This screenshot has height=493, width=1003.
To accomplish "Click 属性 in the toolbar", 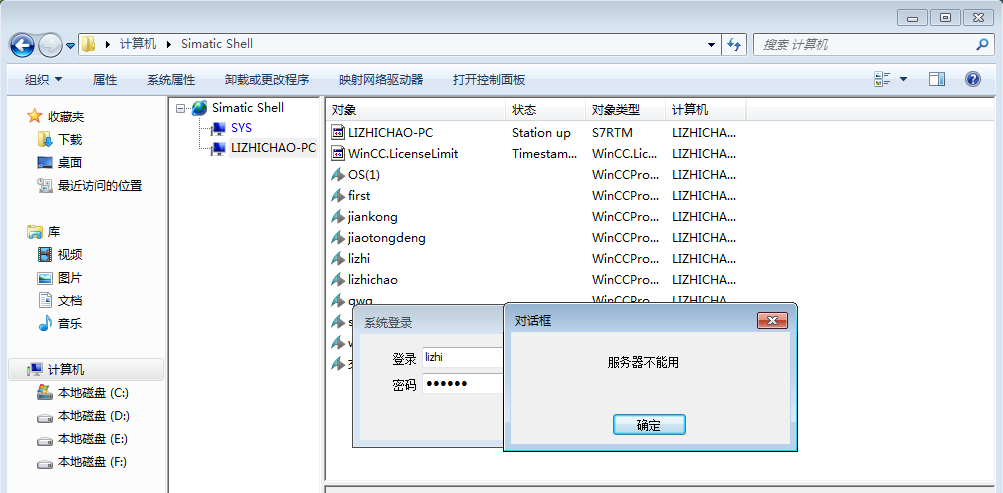I will point(105,79).
